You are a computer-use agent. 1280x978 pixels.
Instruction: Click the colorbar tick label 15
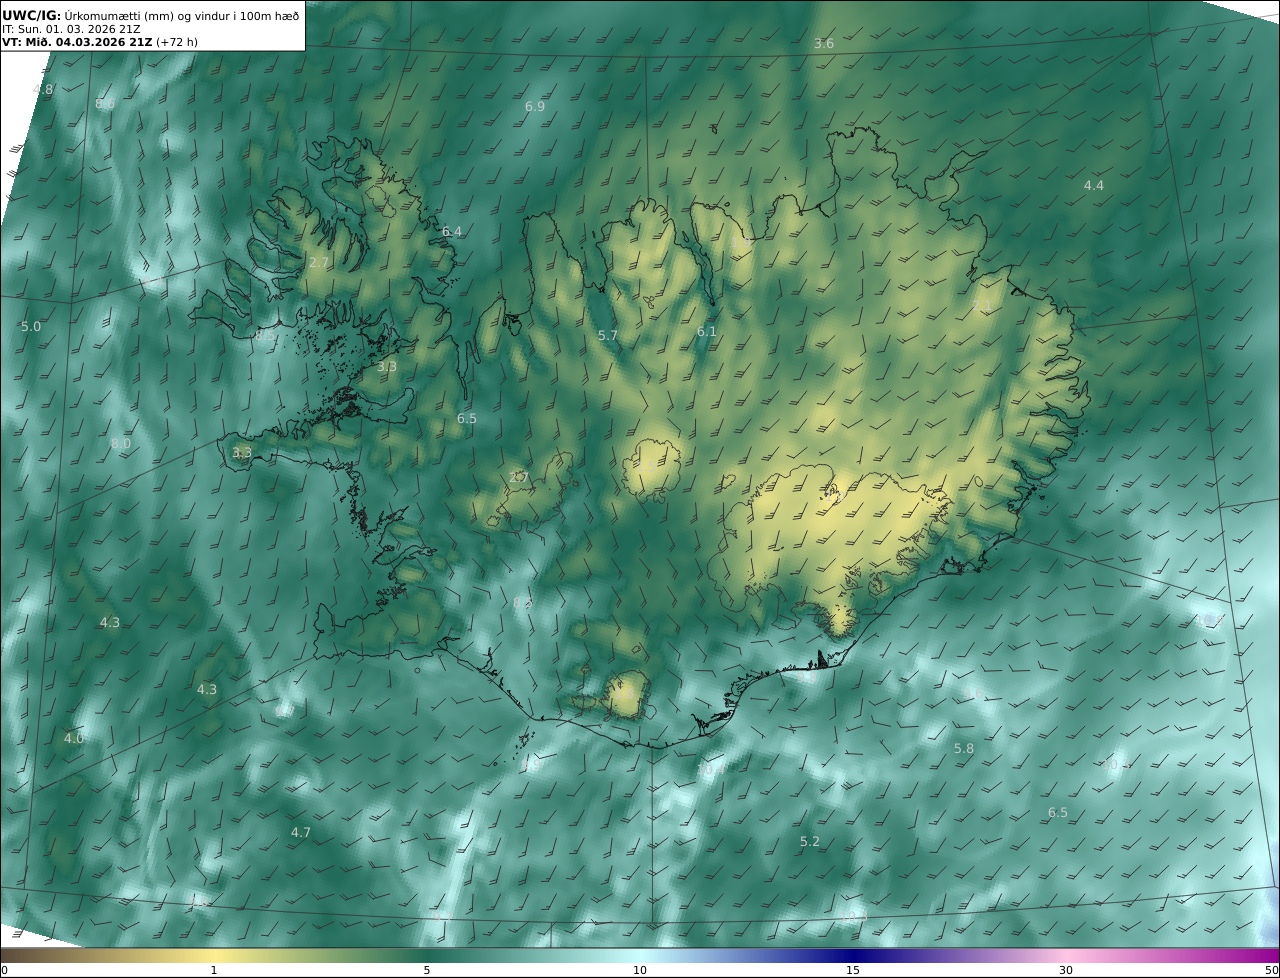pos(853,970)
